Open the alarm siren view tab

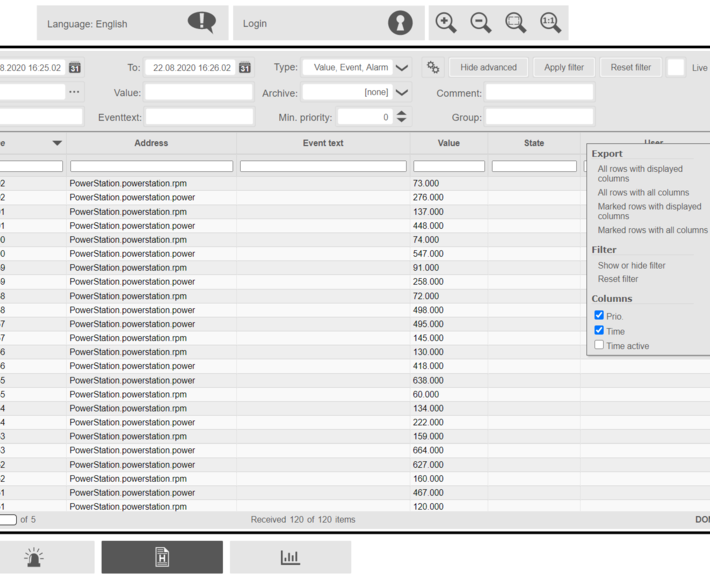[34, 557]
